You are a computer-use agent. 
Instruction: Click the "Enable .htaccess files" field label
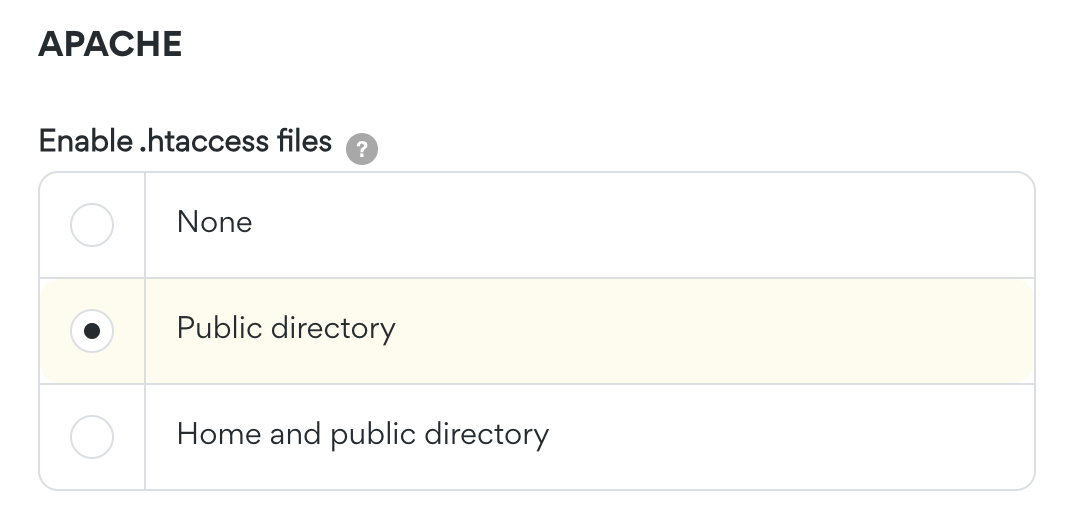[185, 141]
